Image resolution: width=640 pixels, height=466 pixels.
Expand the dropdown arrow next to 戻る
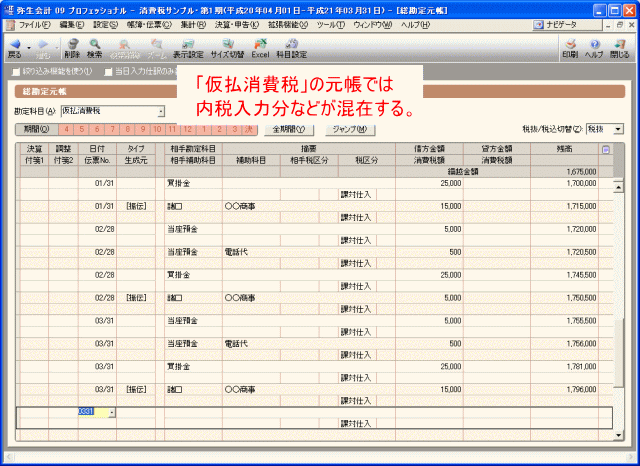point(29,48)
